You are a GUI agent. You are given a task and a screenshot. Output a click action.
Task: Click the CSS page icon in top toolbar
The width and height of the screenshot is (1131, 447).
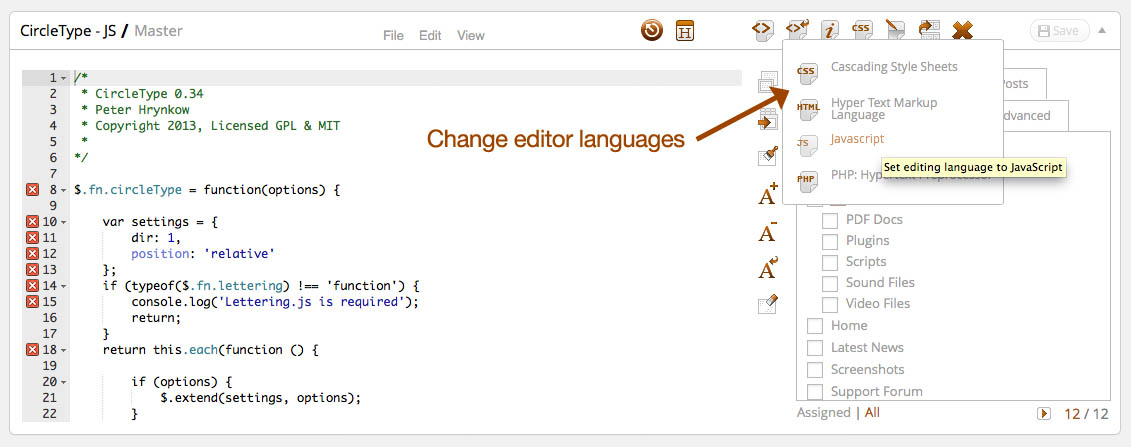[861, 30]
